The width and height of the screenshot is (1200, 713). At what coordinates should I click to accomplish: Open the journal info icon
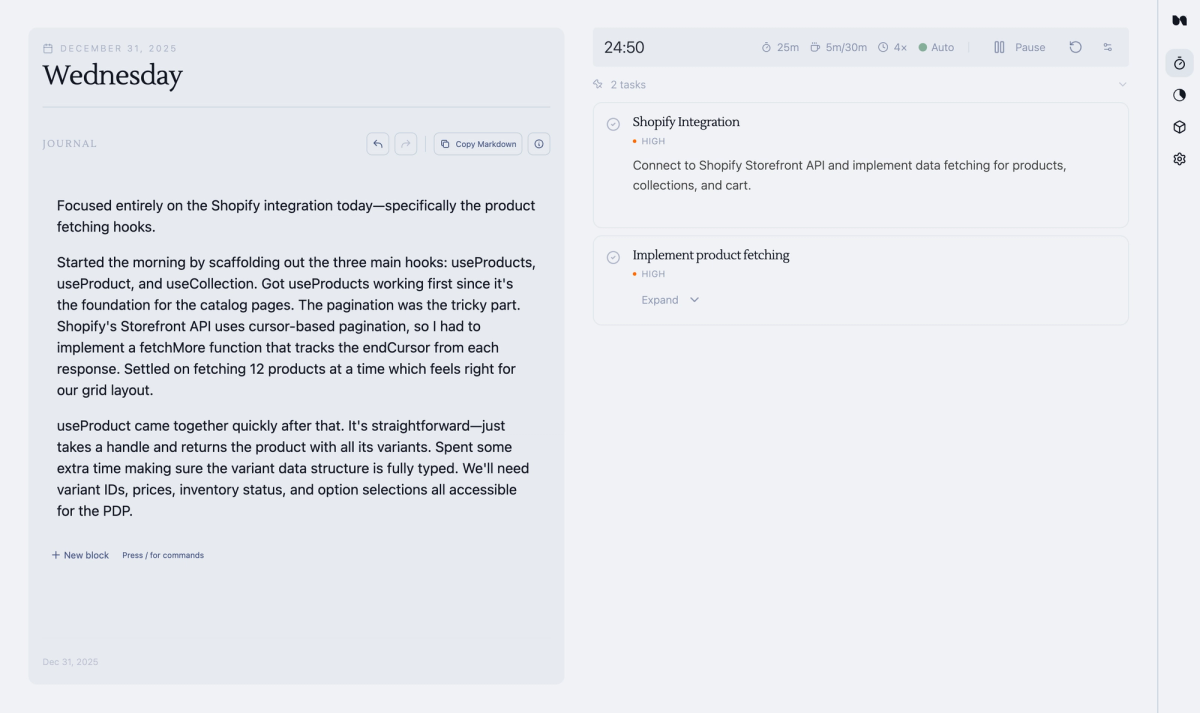(539, 144)
